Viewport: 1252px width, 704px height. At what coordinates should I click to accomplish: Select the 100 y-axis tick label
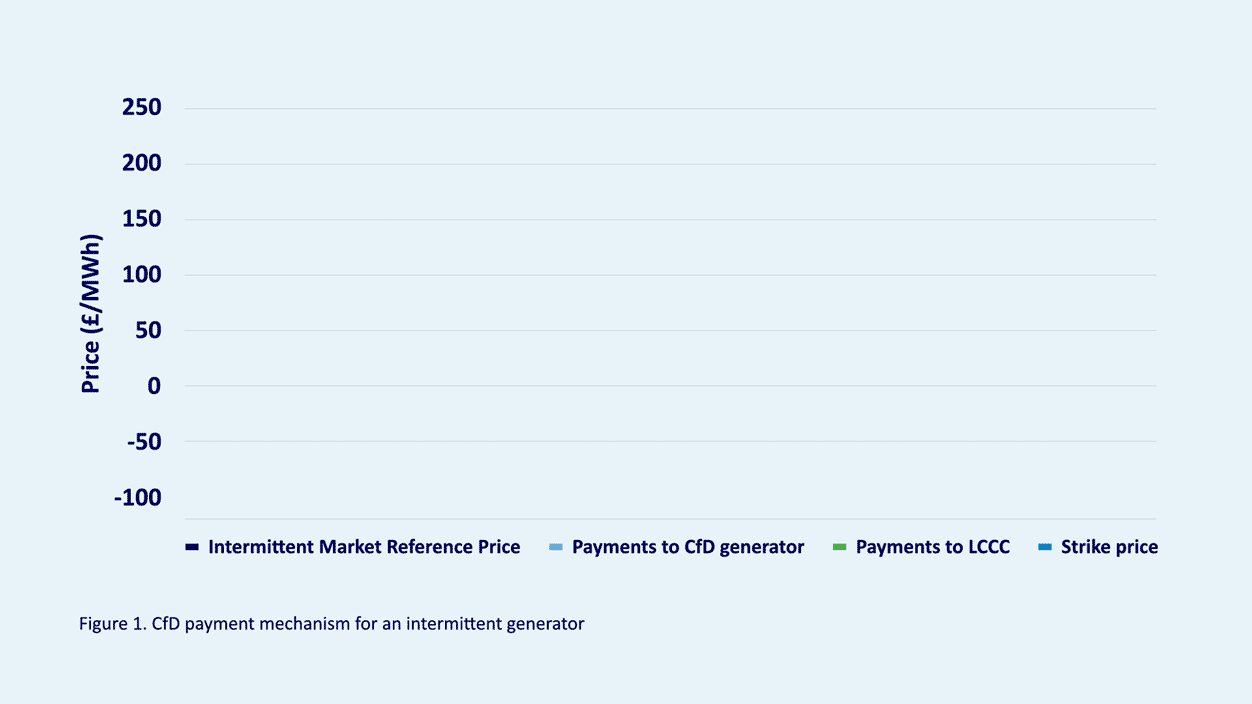coord(142,275)
